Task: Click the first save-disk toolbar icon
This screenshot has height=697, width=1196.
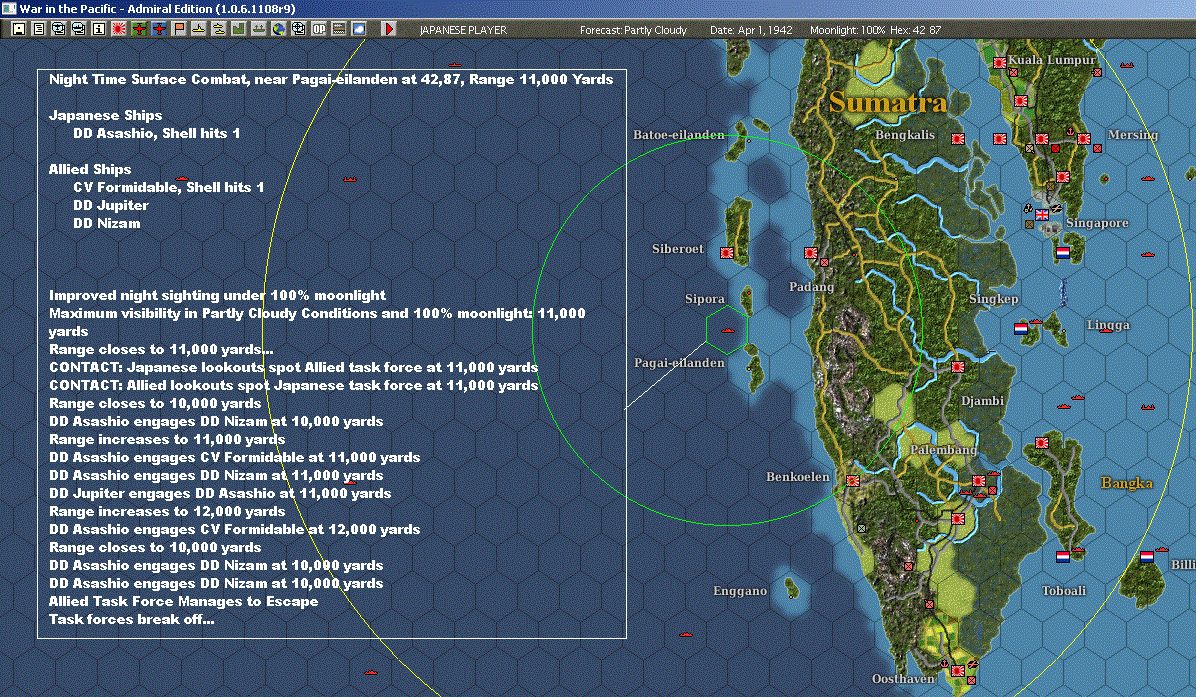Action: [x=19, y=29]
